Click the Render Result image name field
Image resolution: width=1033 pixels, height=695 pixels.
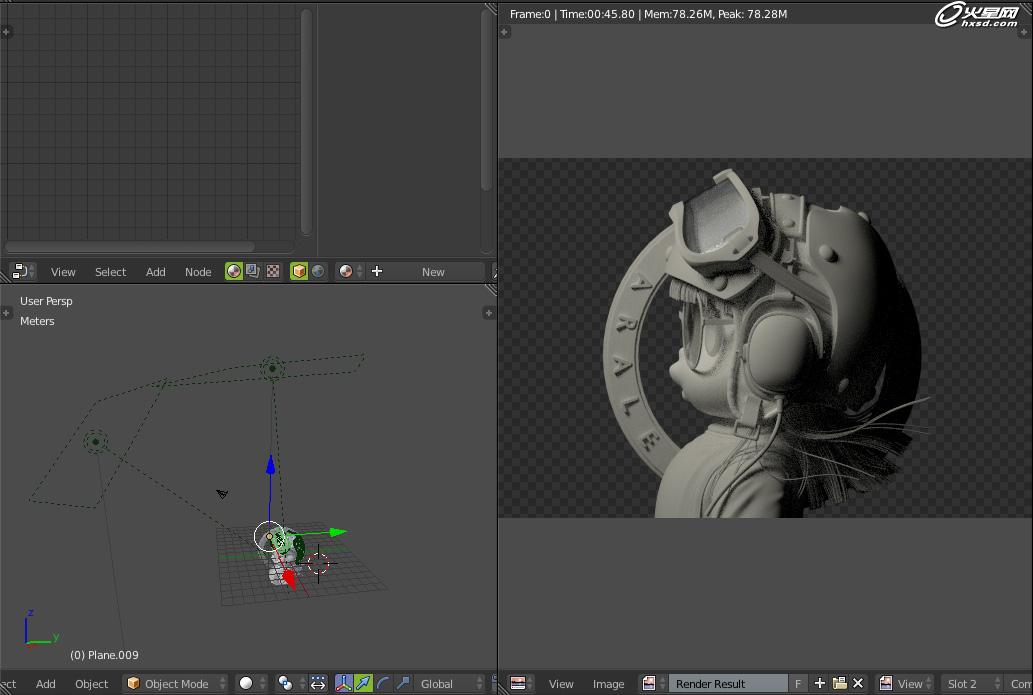point(727,684)
